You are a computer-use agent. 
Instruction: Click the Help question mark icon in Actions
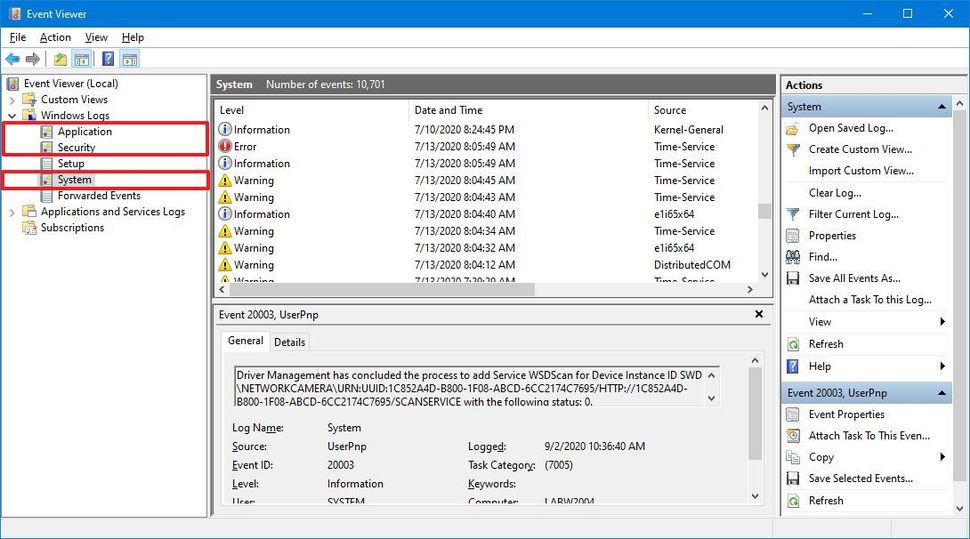[792, 366]
